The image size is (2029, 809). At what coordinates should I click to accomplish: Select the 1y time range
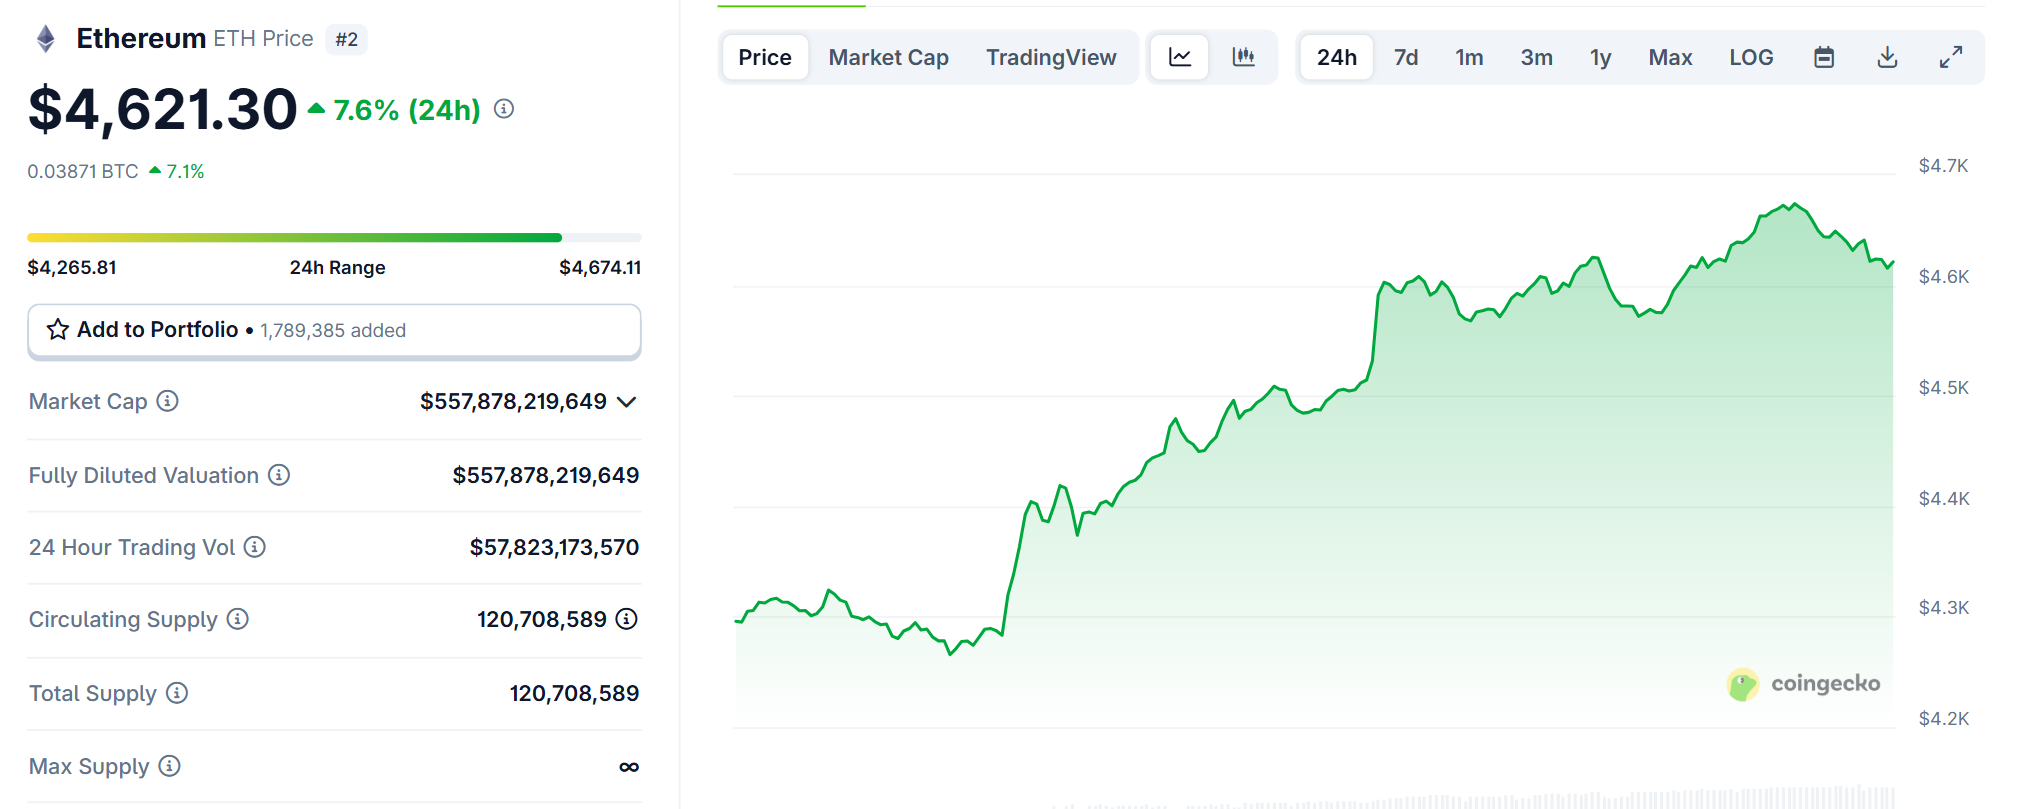pos(1601,57)
